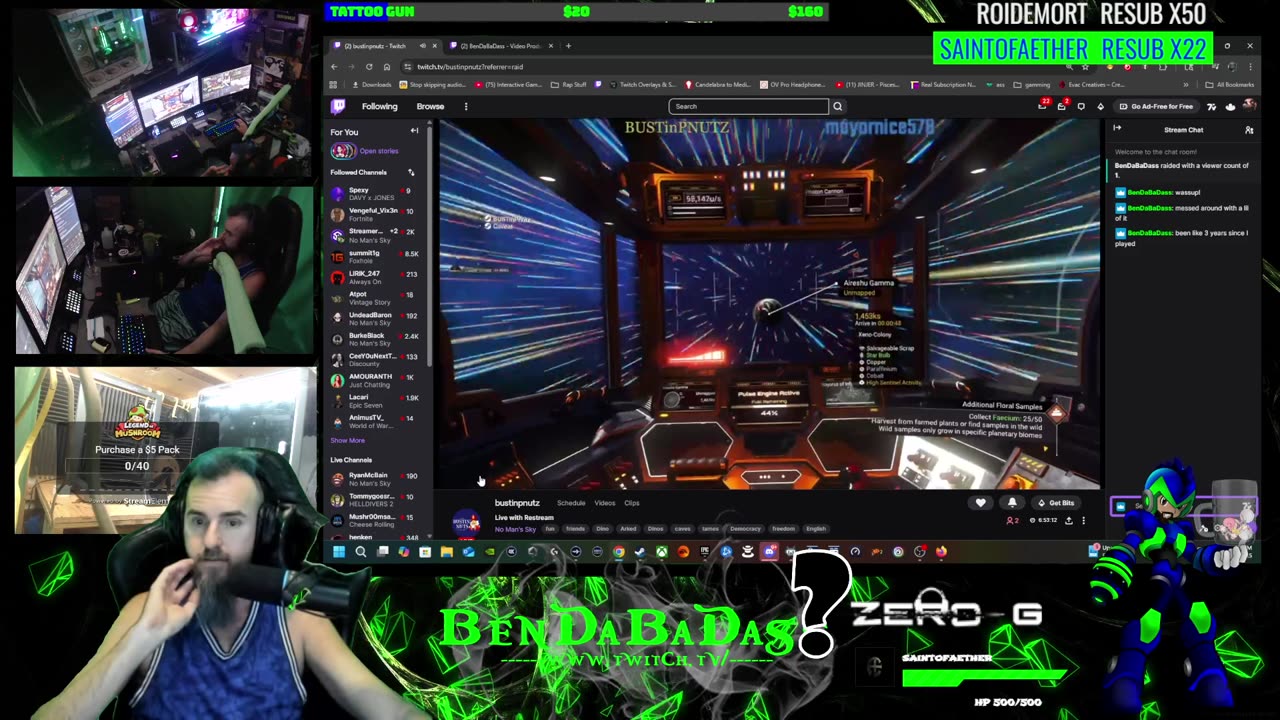The height and width of the screenshot is (720, 1280).
Task: Click the English stream tag
Action: click(x=816, y=529)
